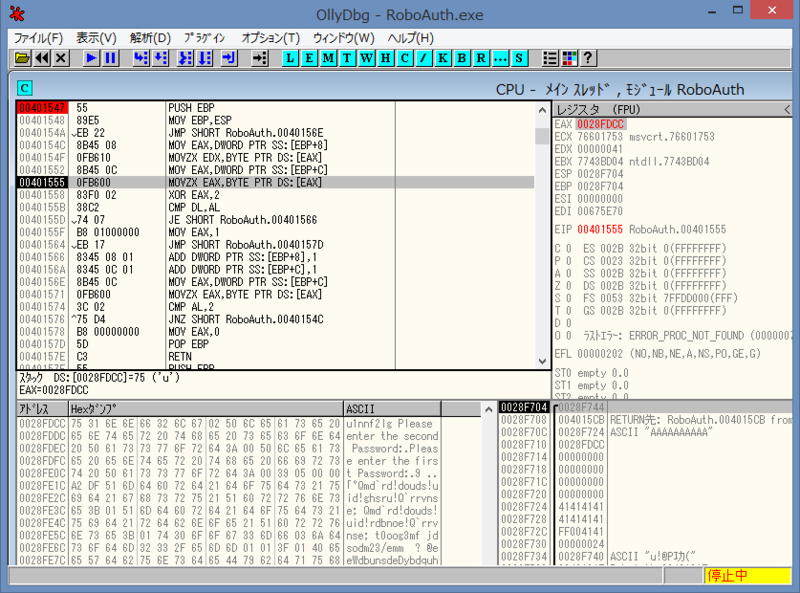Image resolution: width=800 pixels, height=593 pixels.
Task: Open Windows list with W button
Action: tap(367, 58)
